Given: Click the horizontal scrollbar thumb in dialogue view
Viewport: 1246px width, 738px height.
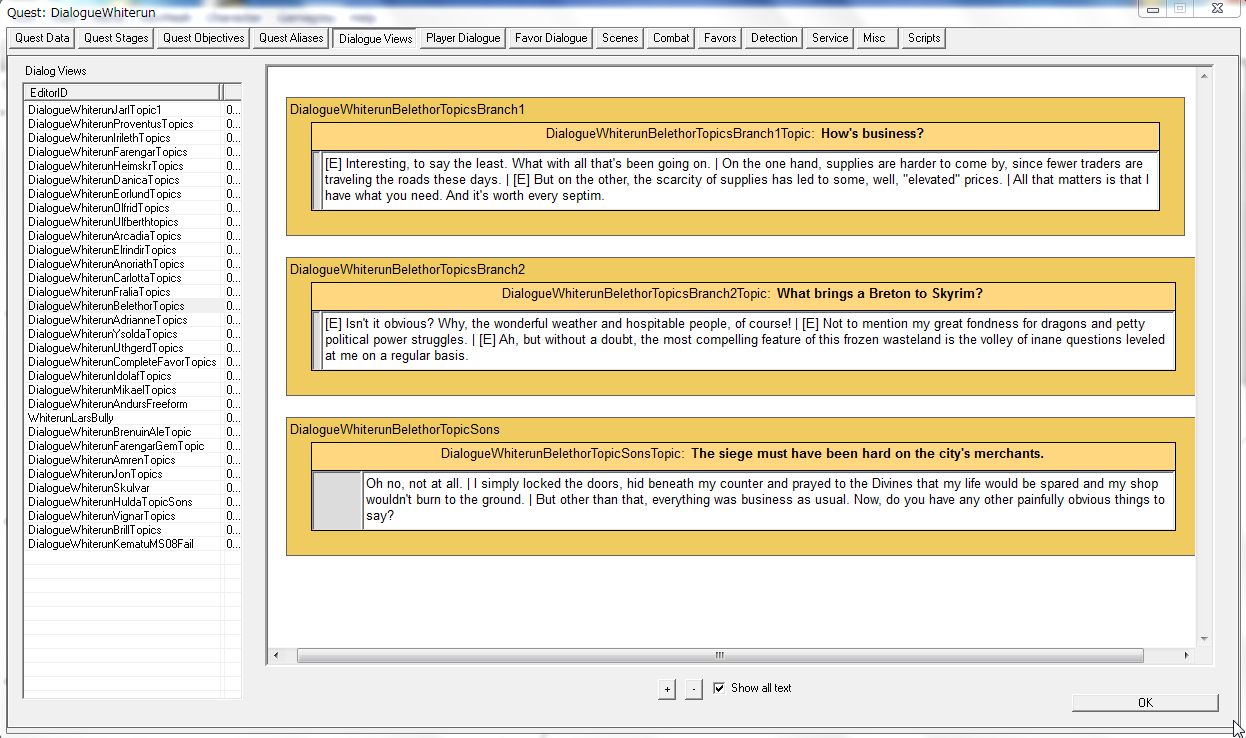Looking at the screenshot, I should [x=719, y=656].
